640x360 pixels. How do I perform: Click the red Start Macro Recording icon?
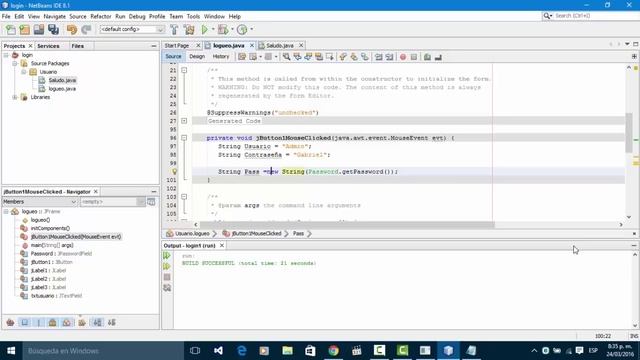tap(403, 57)
